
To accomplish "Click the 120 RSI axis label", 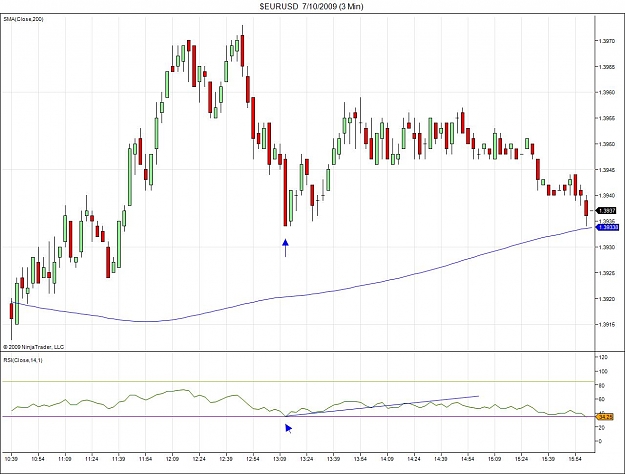I will (x=603, y=357).
